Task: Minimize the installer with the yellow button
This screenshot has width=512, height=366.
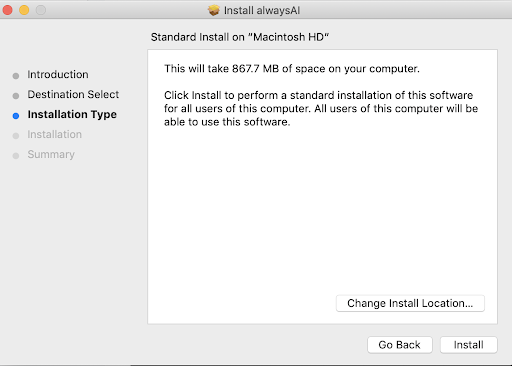Action: click(x=24, y=10)
